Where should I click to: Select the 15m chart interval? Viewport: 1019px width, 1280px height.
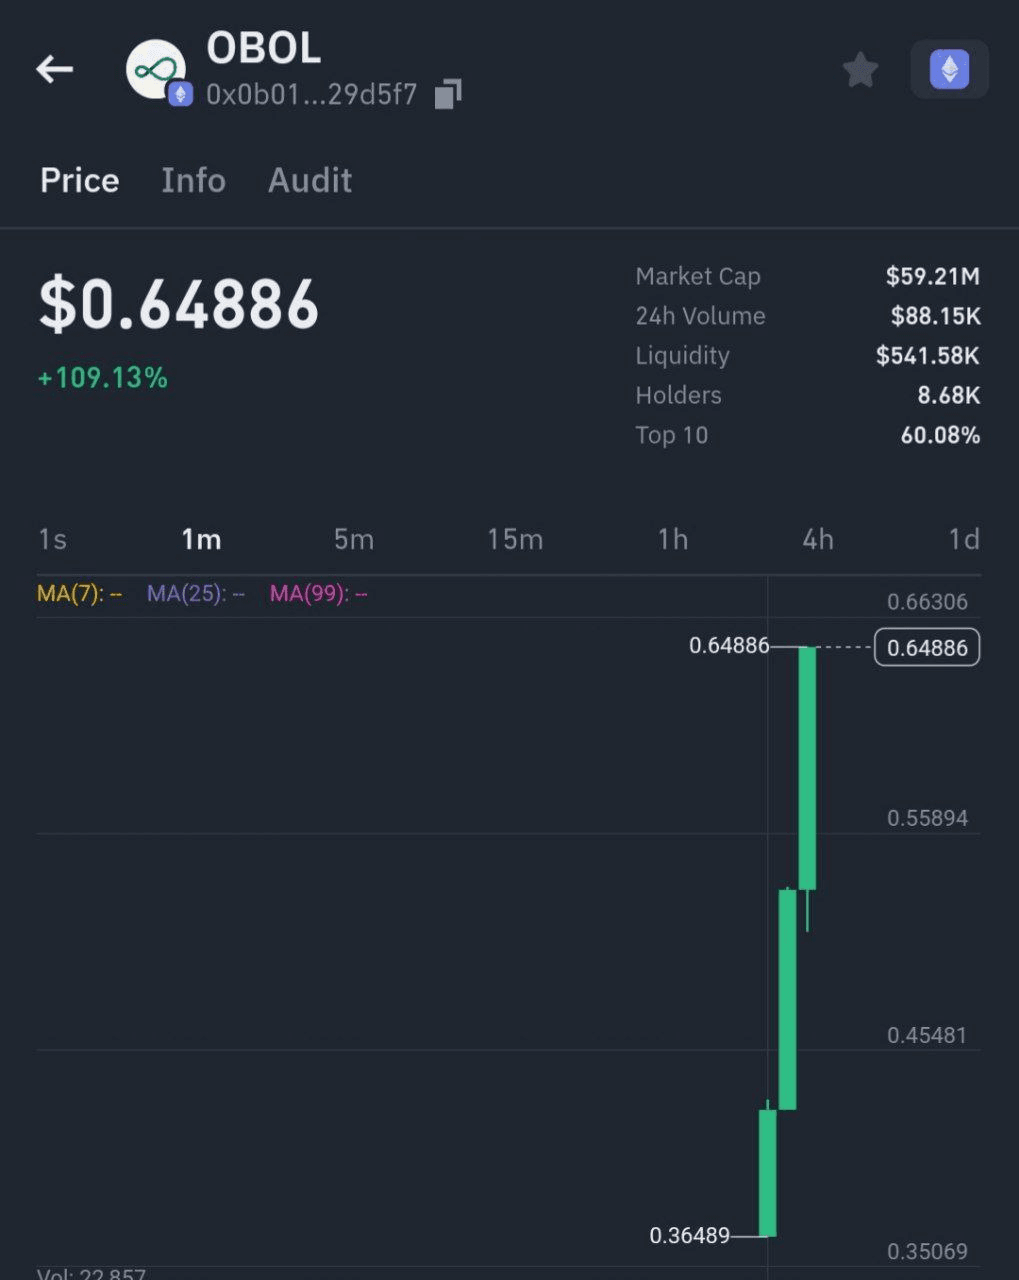pos(515,540)
